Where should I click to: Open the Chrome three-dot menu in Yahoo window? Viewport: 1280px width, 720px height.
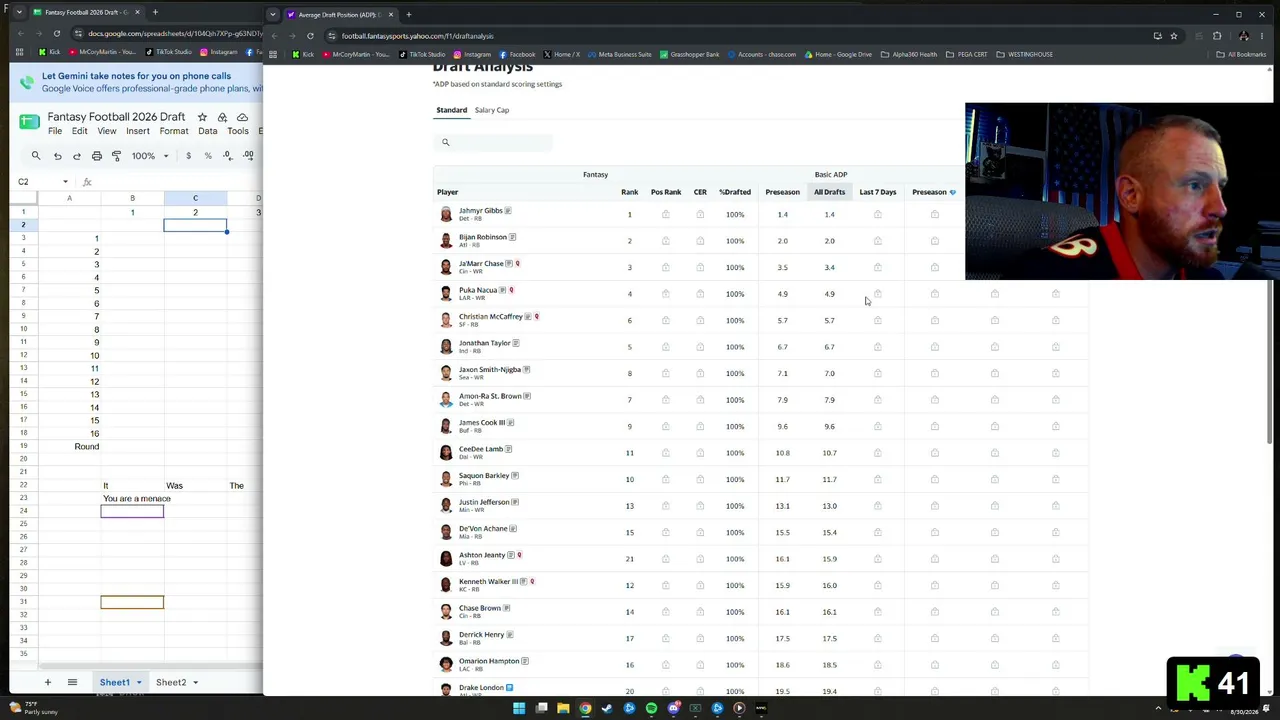[x=1262, y=36]
